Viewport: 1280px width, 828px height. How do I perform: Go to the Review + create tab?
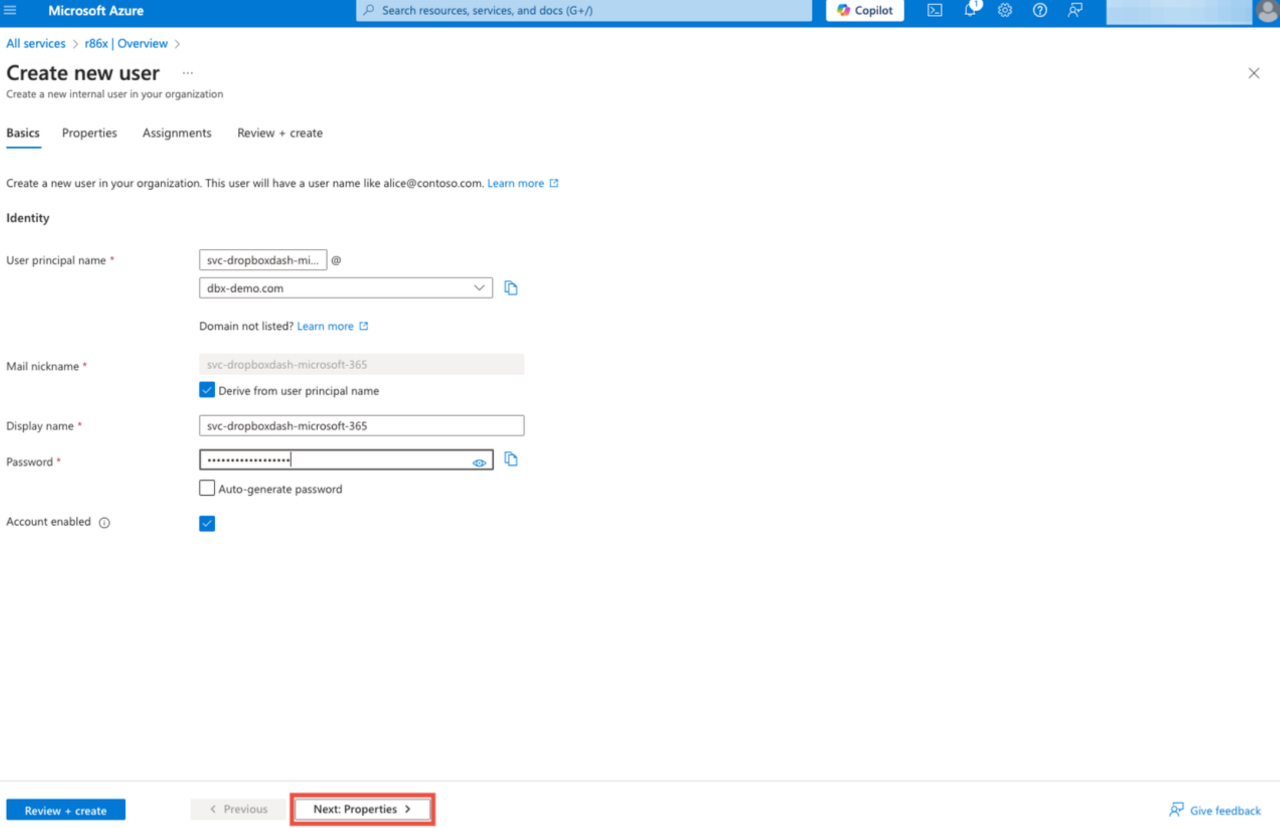pyautogui.click(x=279, y=133)
